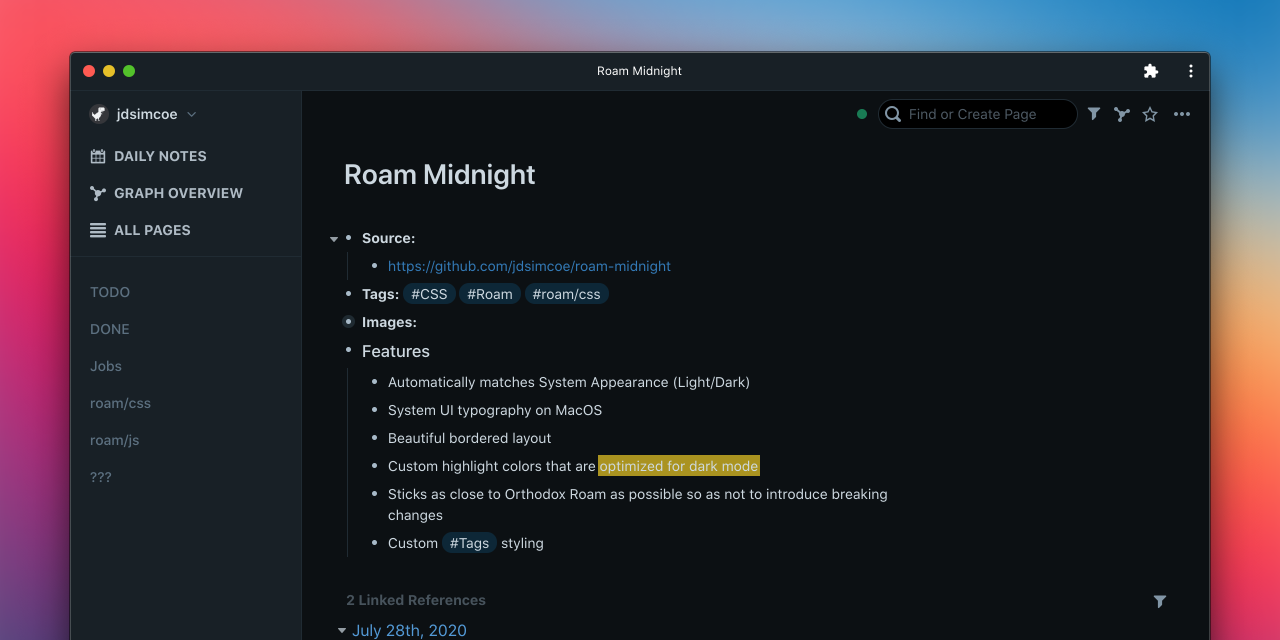Open ALL PAGES from the sidebar
The width and height of the screenshot is (1280, 640).
point(150,230)
